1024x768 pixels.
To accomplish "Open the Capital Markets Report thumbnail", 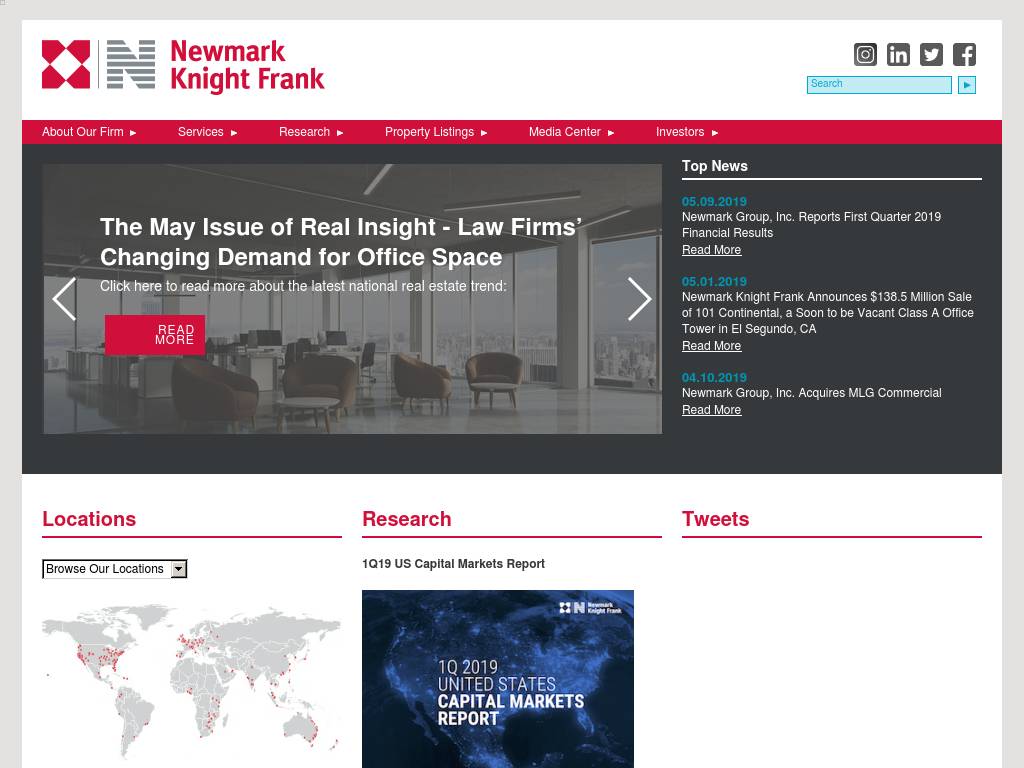I will point(497,678).
